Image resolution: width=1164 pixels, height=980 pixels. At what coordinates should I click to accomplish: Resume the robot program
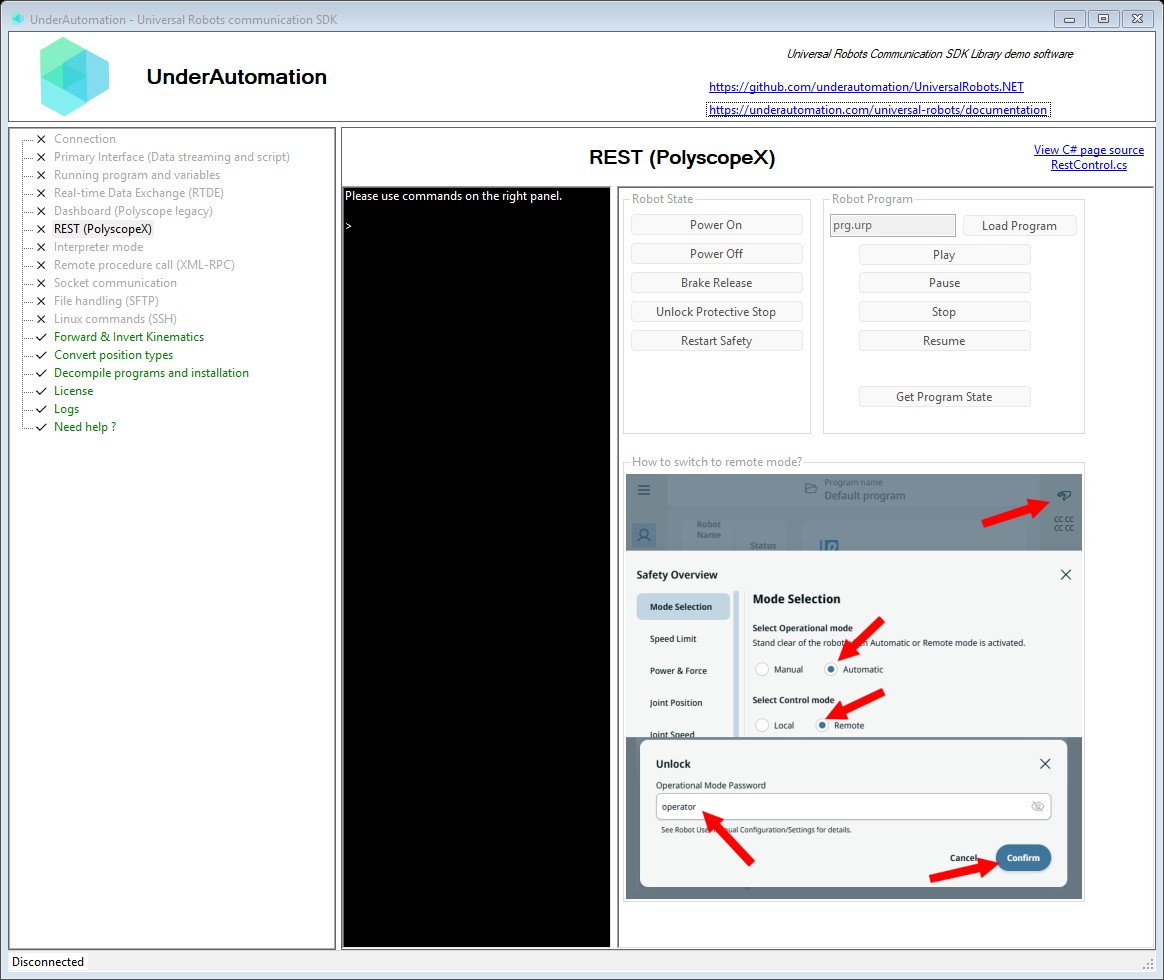coord(944,341)
